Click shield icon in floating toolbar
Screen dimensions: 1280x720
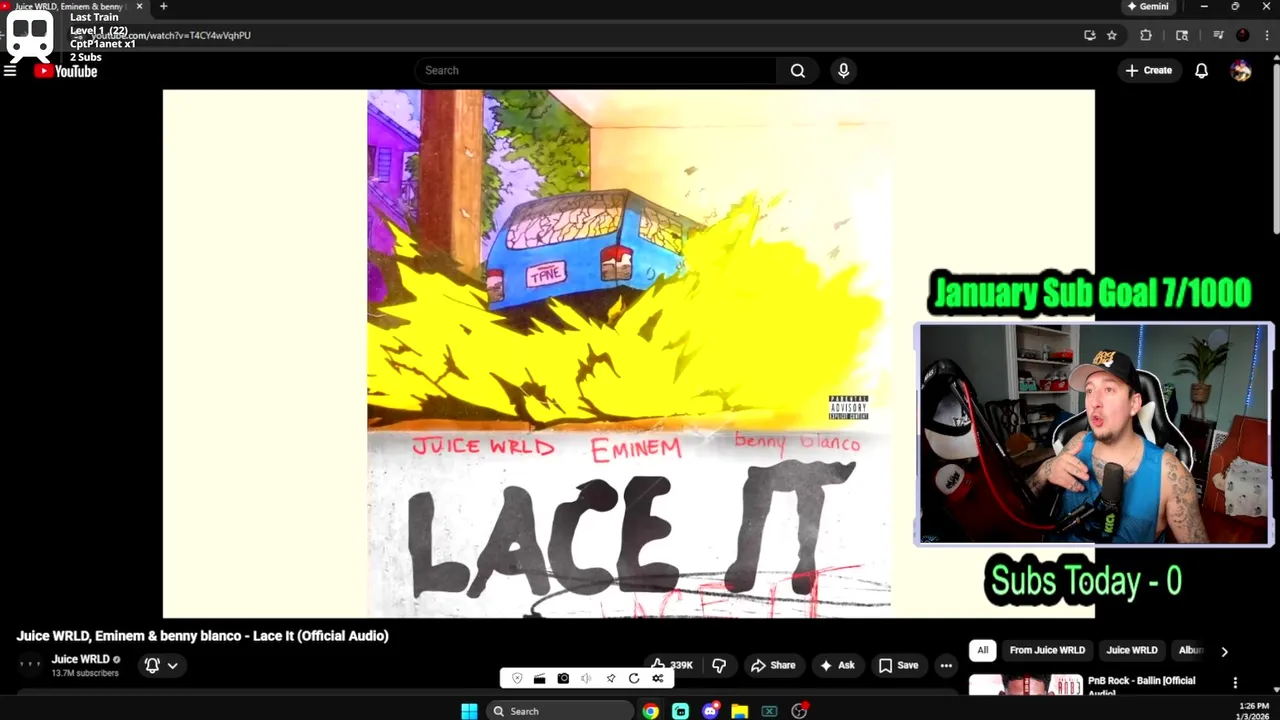click(517, 678)
